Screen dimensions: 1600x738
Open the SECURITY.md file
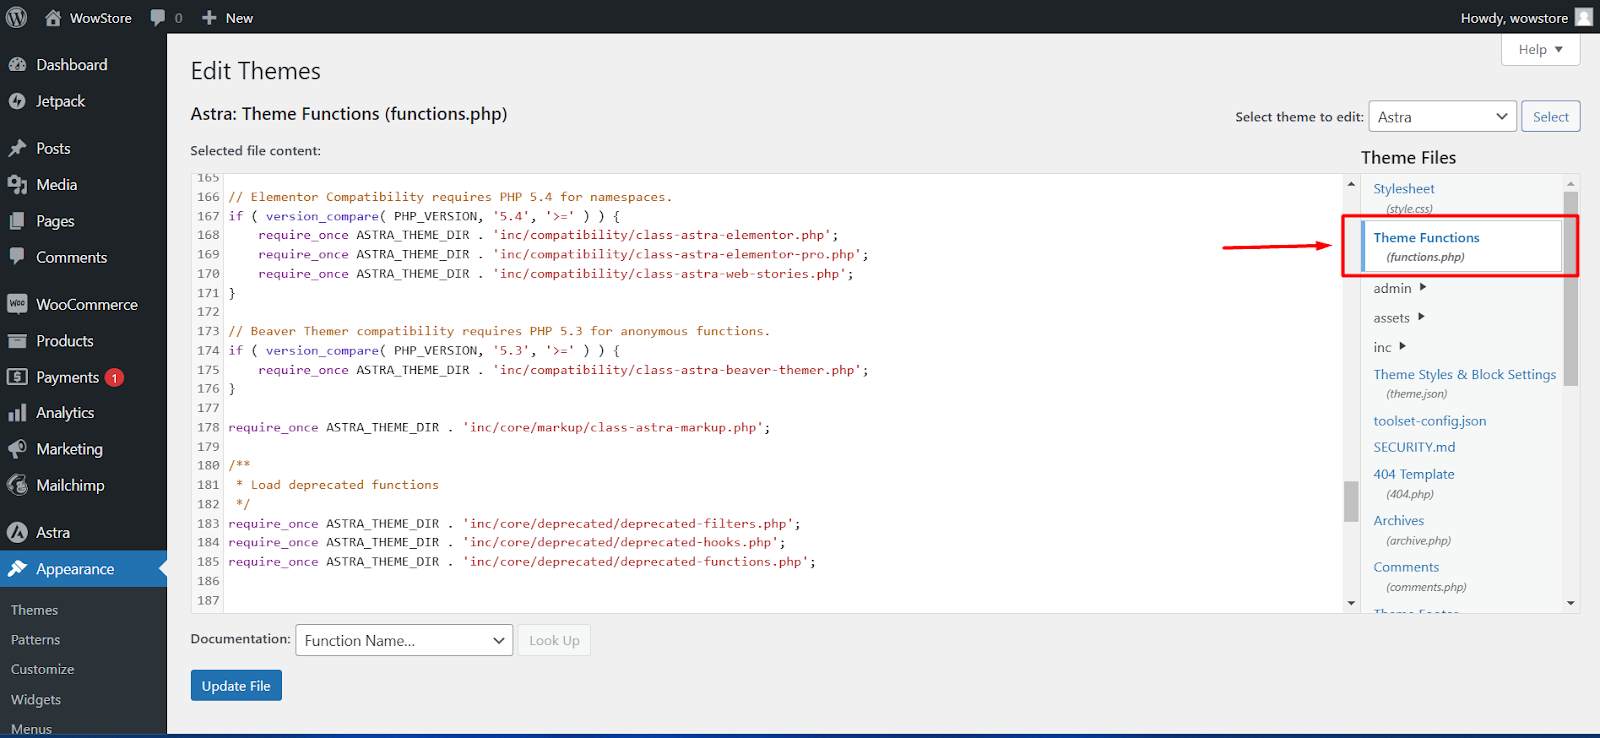coord(1414,447)
